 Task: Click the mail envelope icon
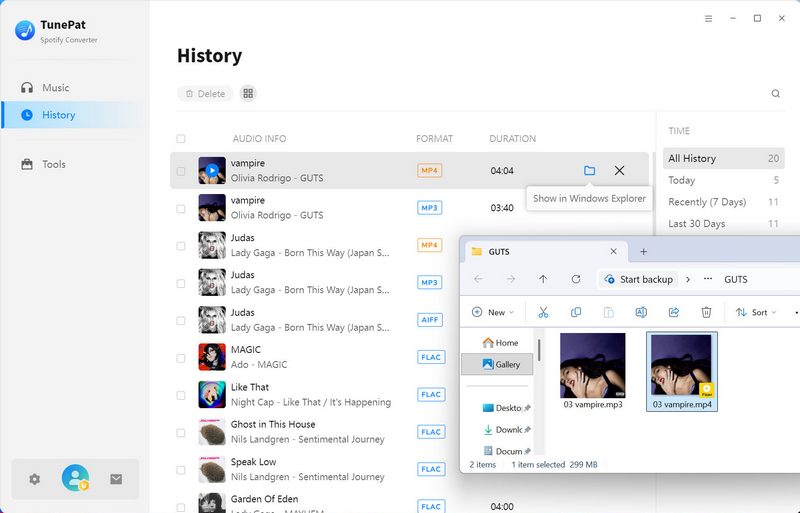point(116,479)
